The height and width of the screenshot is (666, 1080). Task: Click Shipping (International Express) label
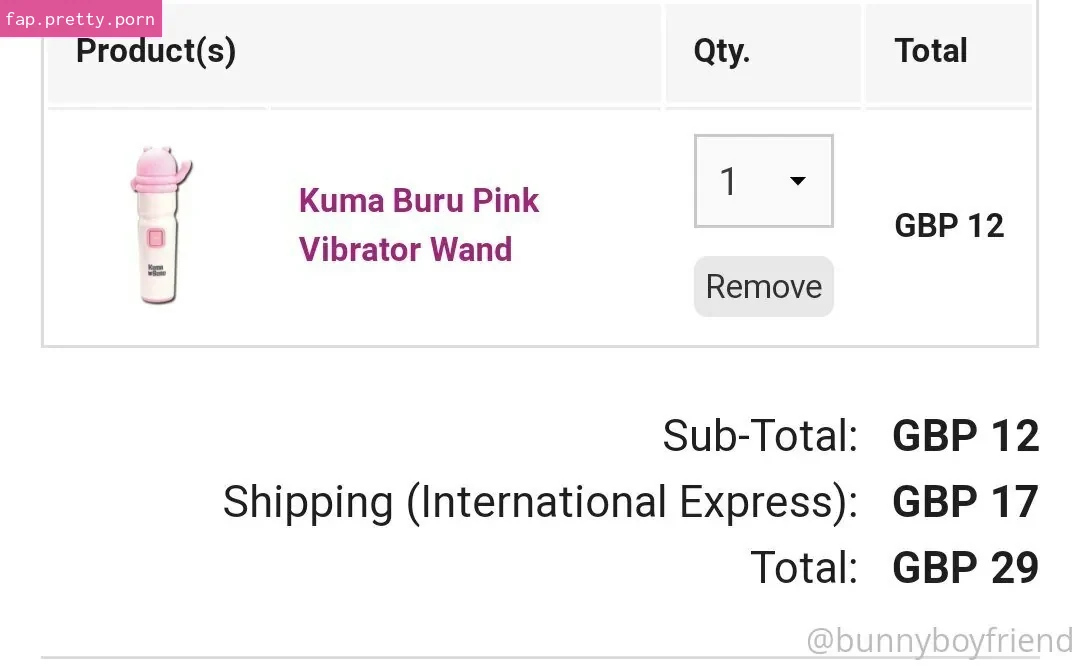540,502
